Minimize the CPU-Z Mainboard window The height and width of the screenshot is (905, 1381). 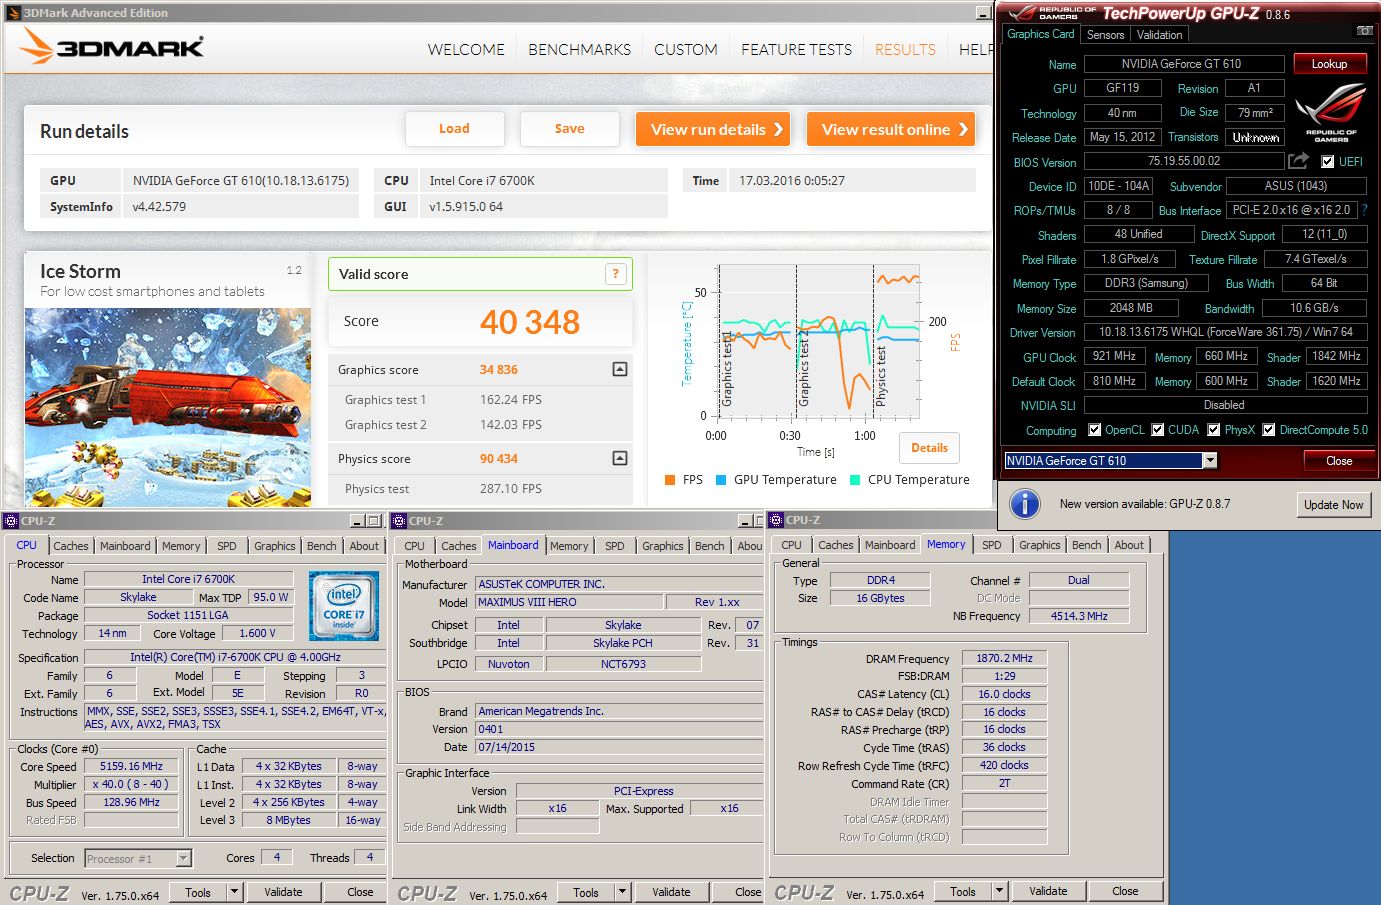click(x=745, y=521)
